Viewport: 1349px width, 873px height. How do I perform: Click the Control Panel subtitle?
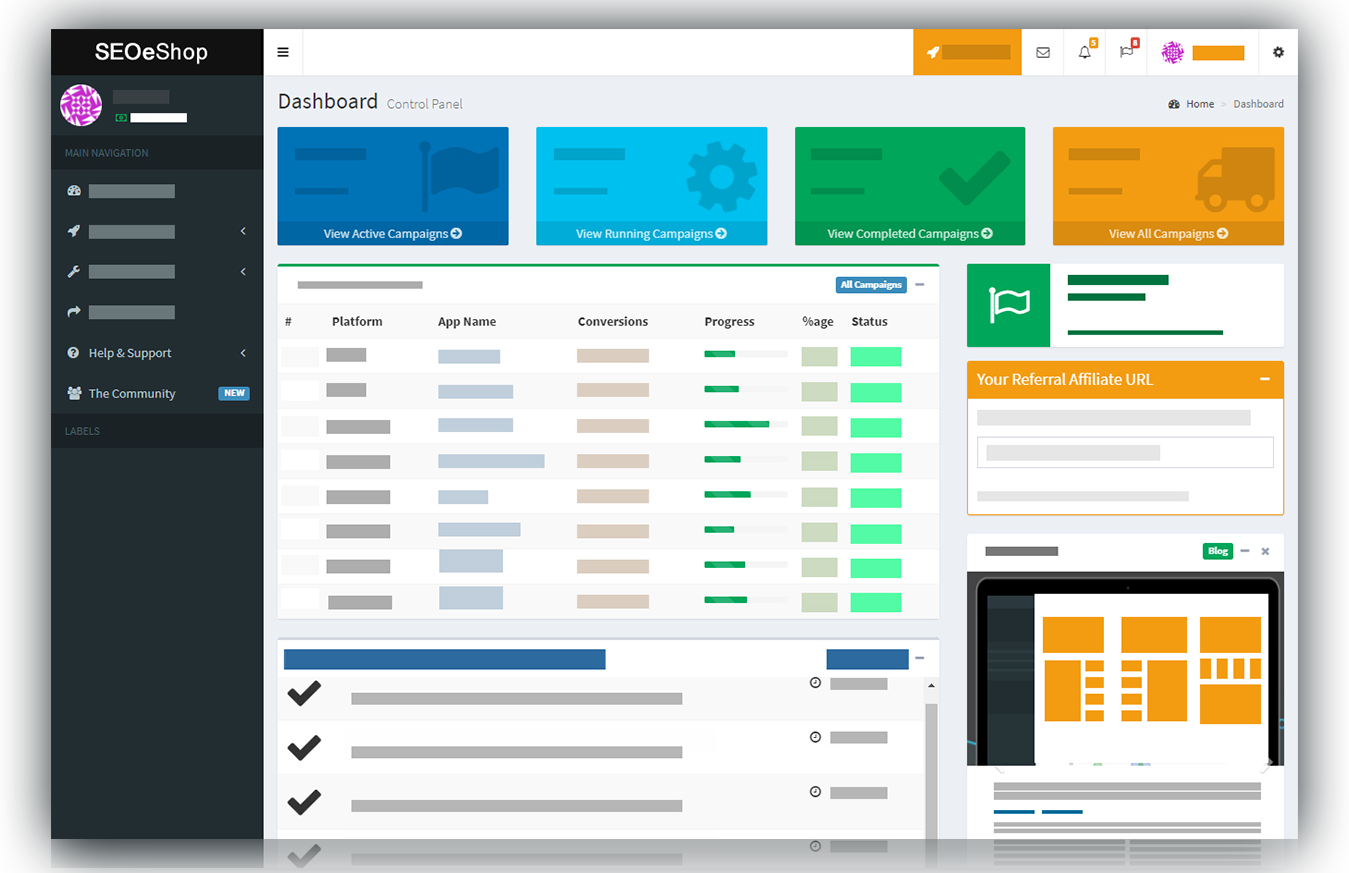[x=425, y=104]
